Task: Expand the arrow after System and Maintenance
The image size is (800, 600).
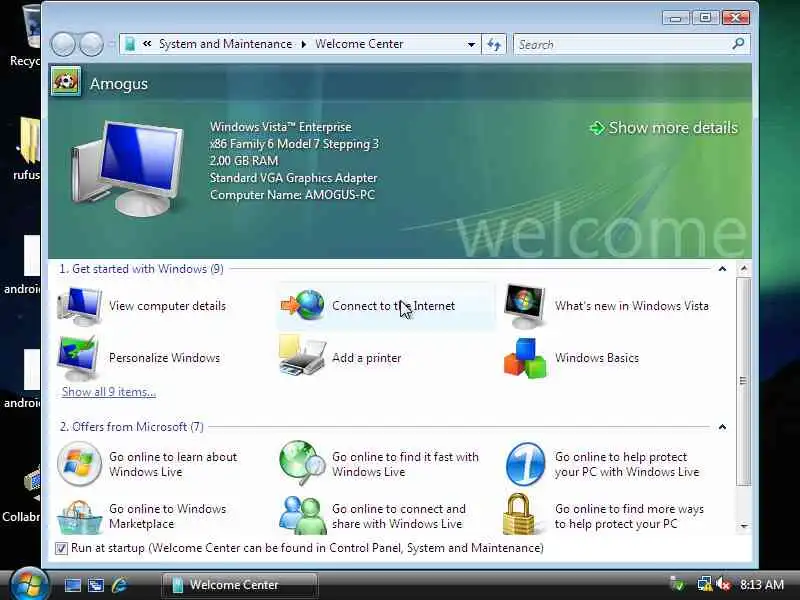Action: pyautogui.click(x=304, y=44)
